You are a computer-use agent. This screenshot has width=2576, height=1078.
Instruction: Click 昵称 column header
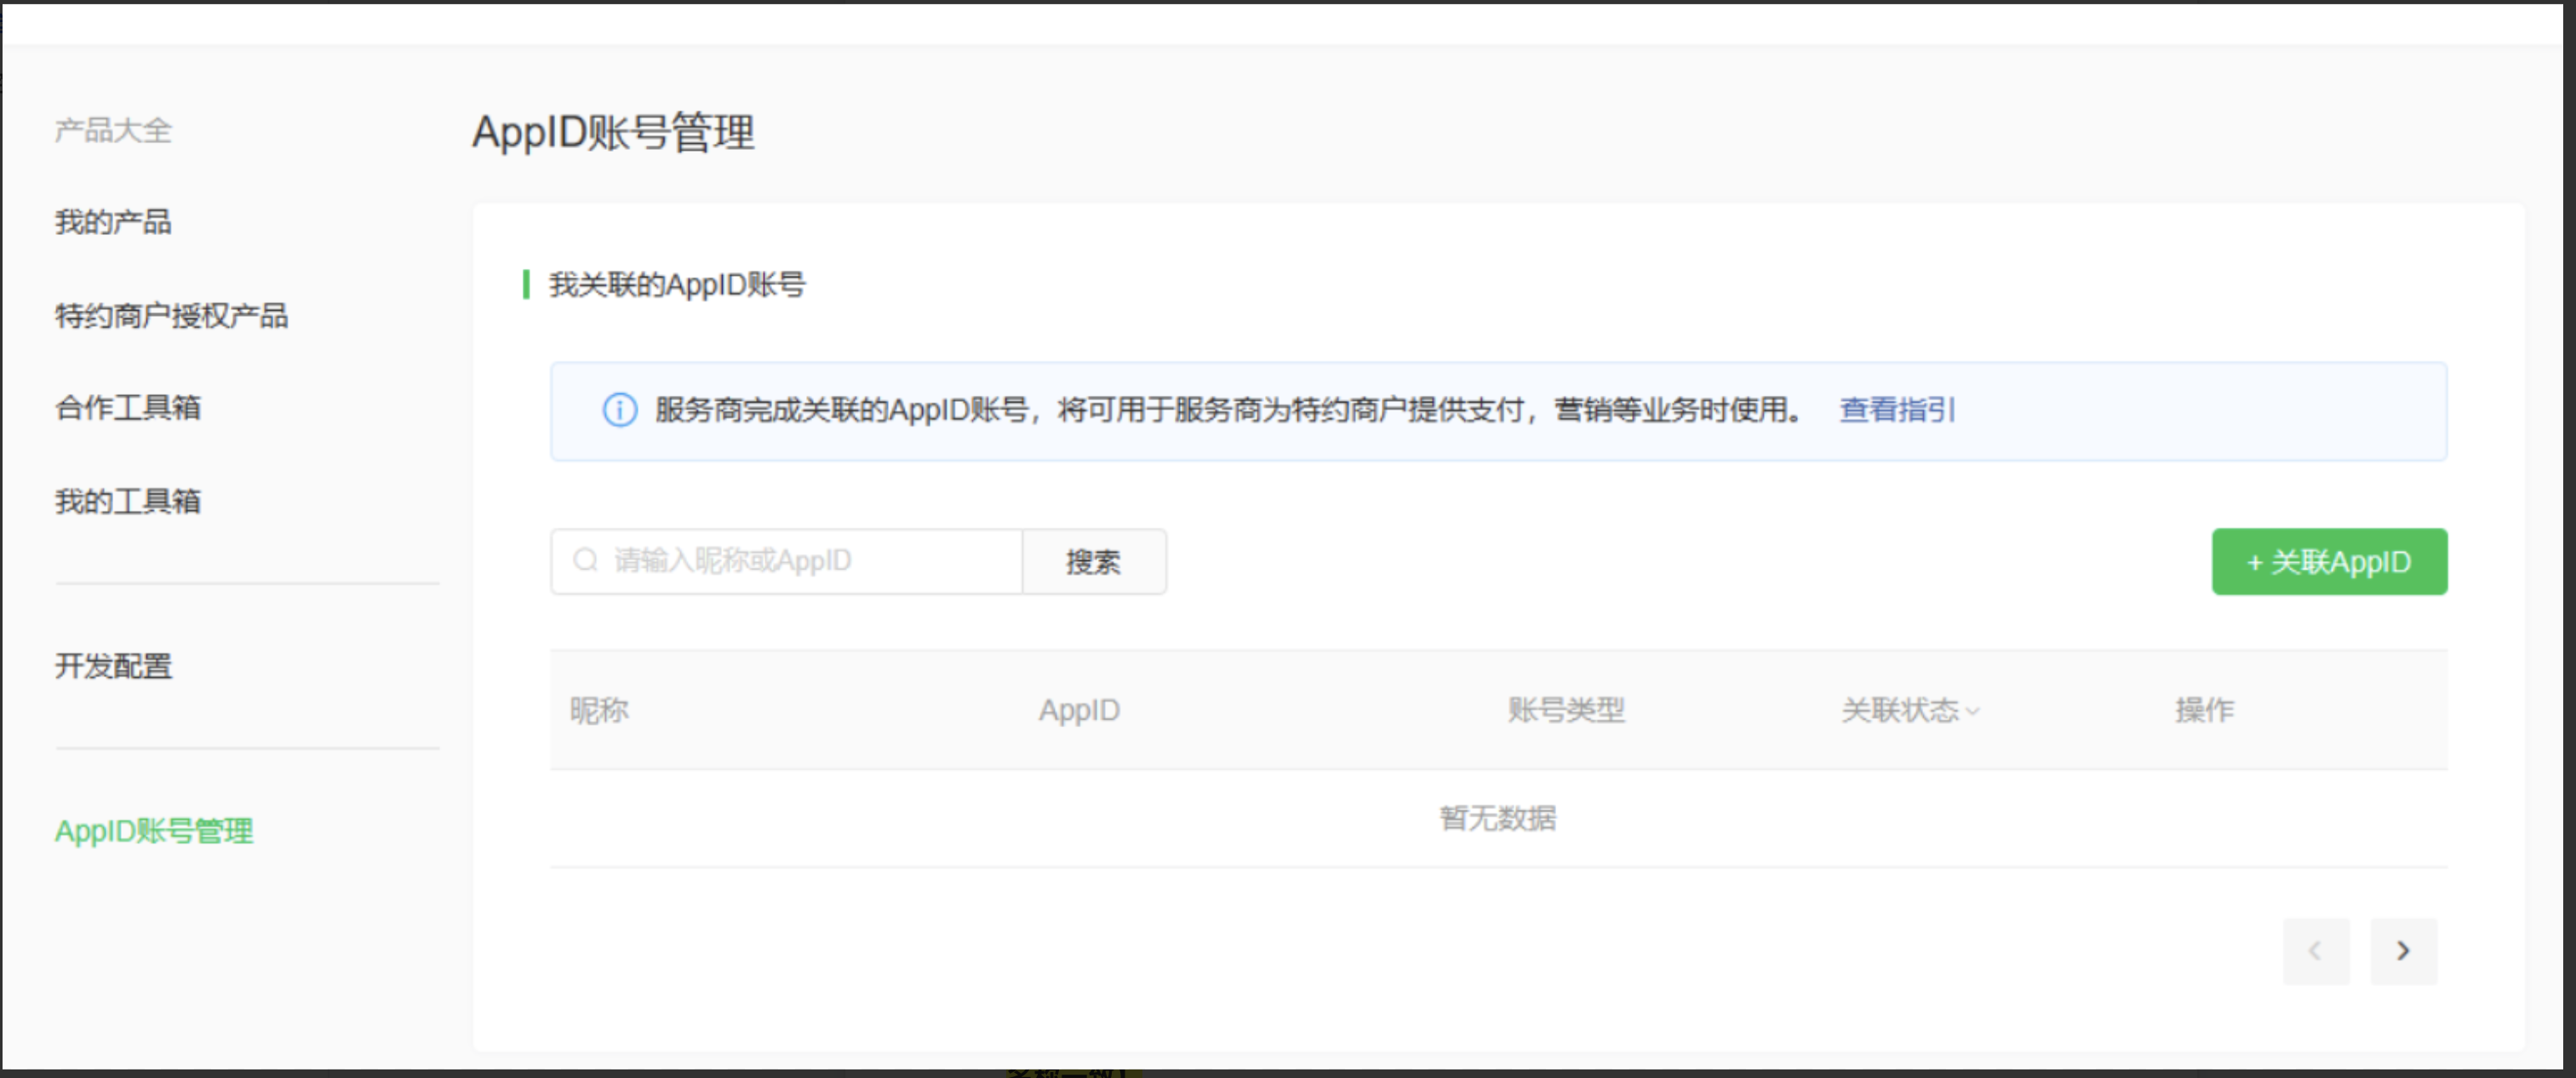599,711
